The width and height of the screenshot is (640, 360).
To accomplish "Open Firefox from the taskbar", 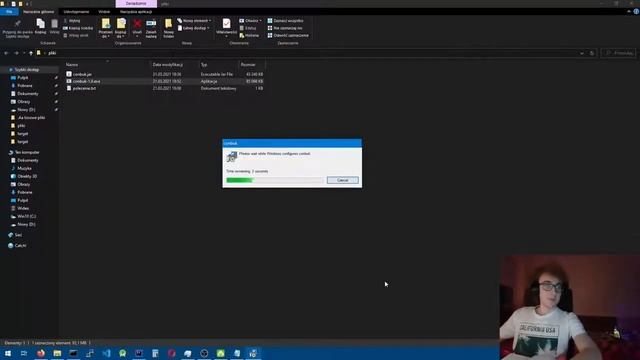I will pos(41,353).
